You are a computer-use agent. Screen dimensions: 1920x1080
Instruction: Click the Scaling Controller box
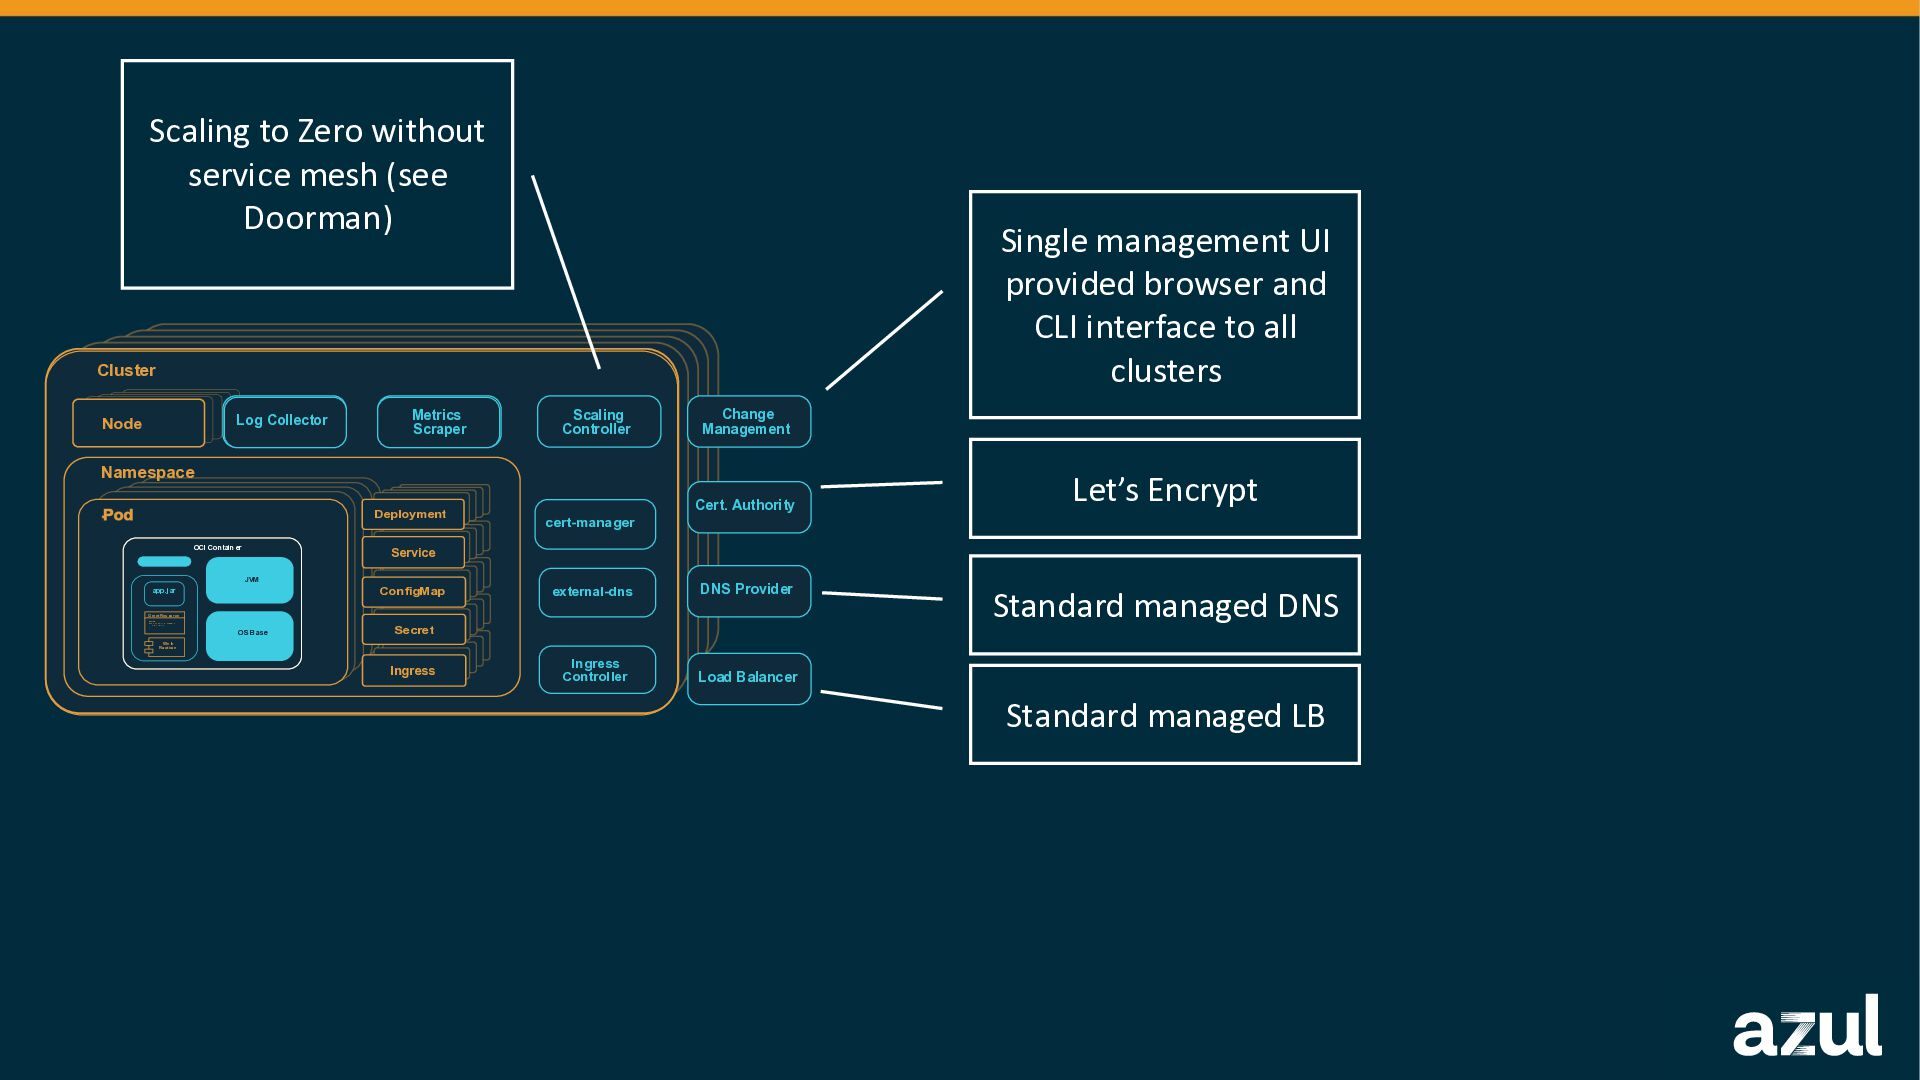point(598,422)
